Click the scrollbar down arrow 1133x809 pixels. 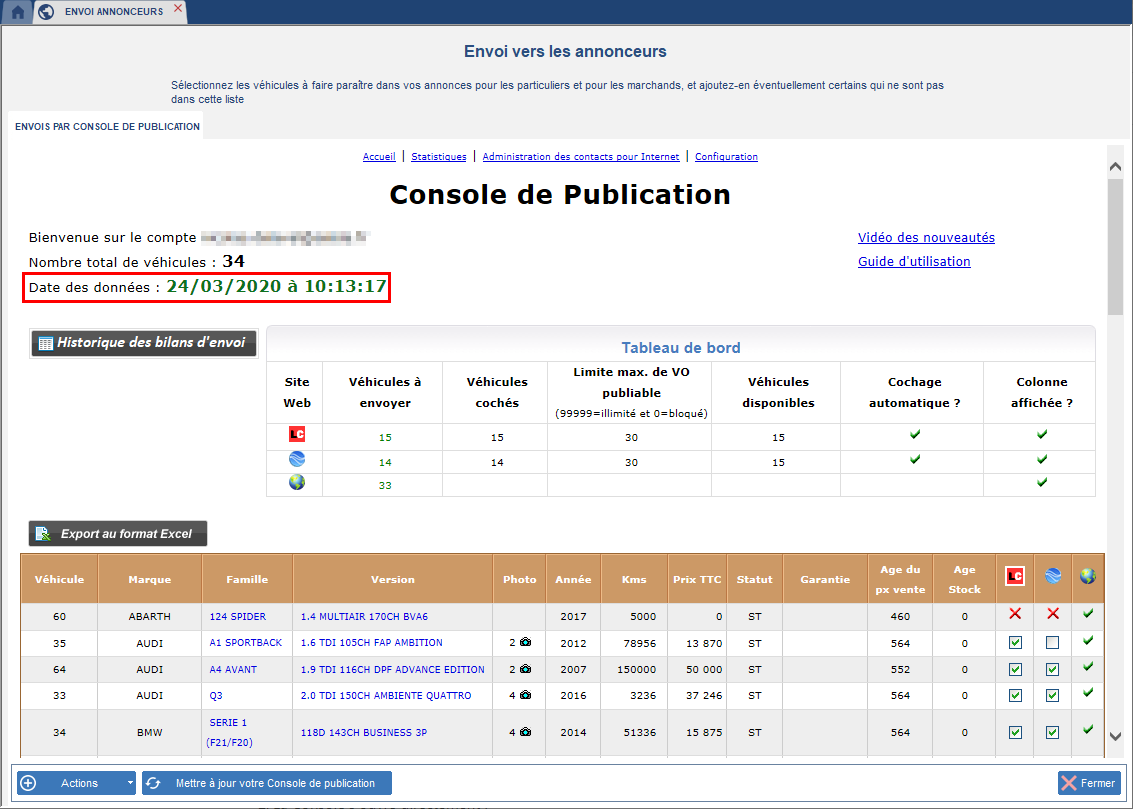point(1115,737)
